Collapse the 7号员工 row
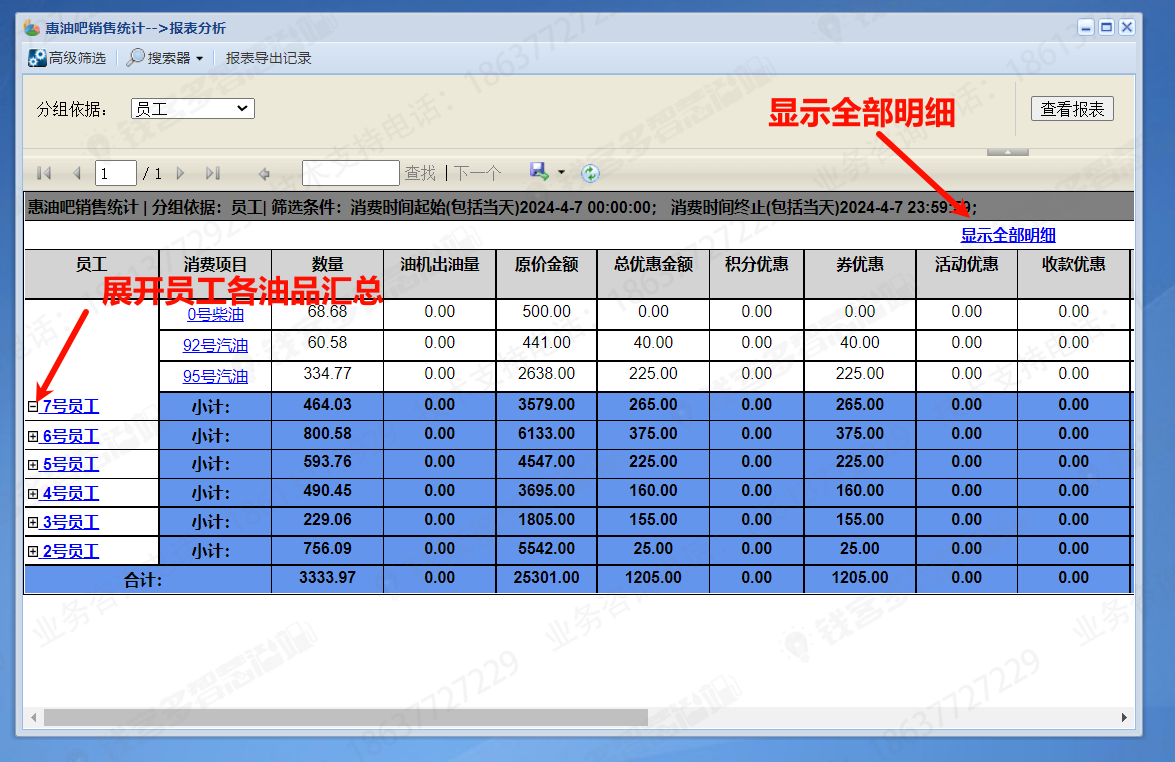Viewport: 1175px width, 762px height. pos(33,406)
